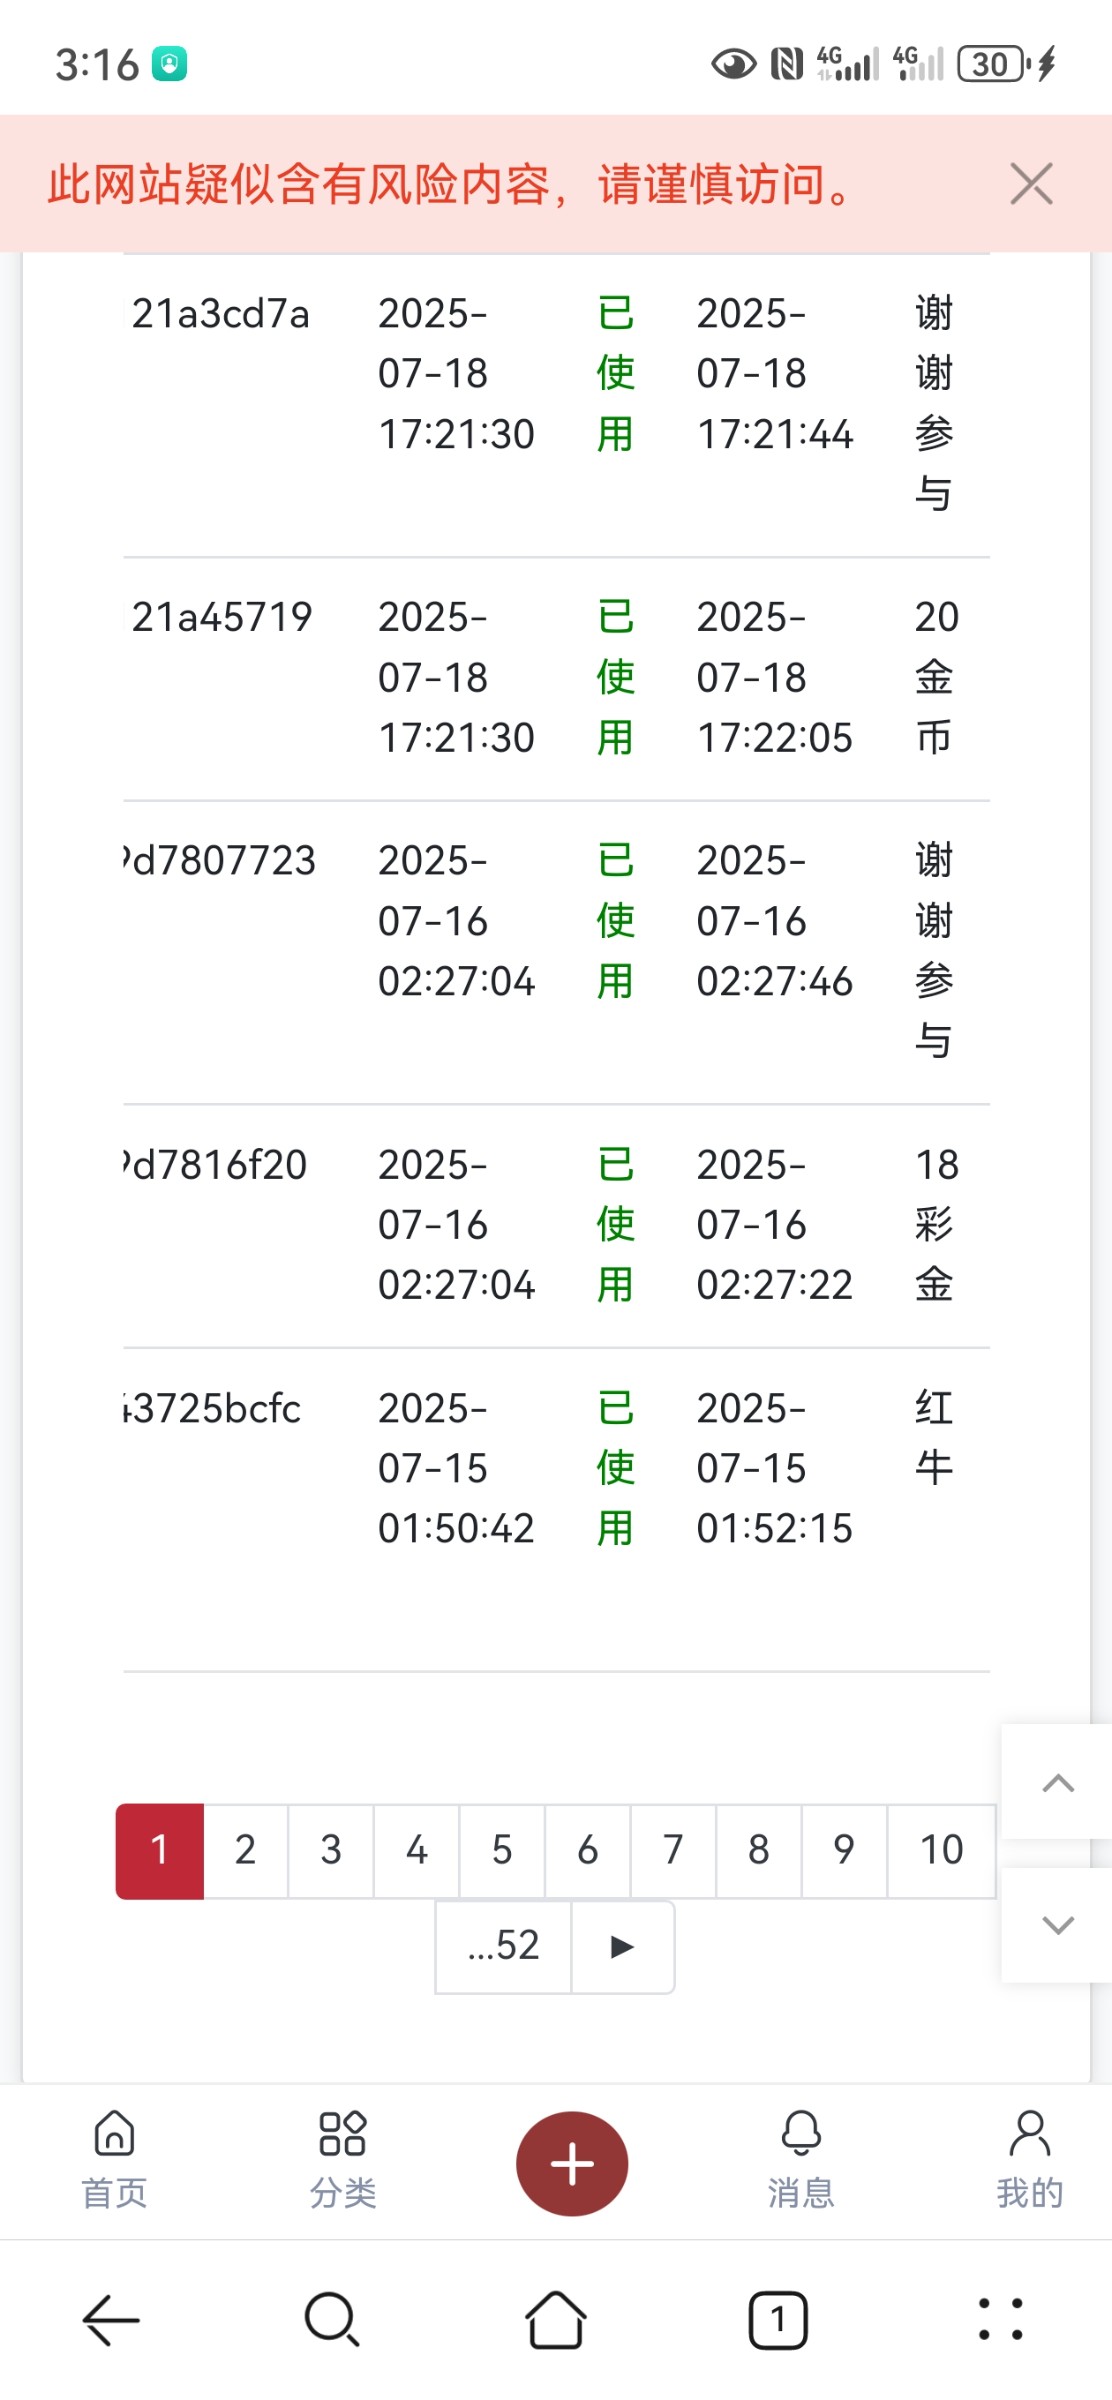Jump to last page 52
1112x2400 pixels.
pos(504,1946)
